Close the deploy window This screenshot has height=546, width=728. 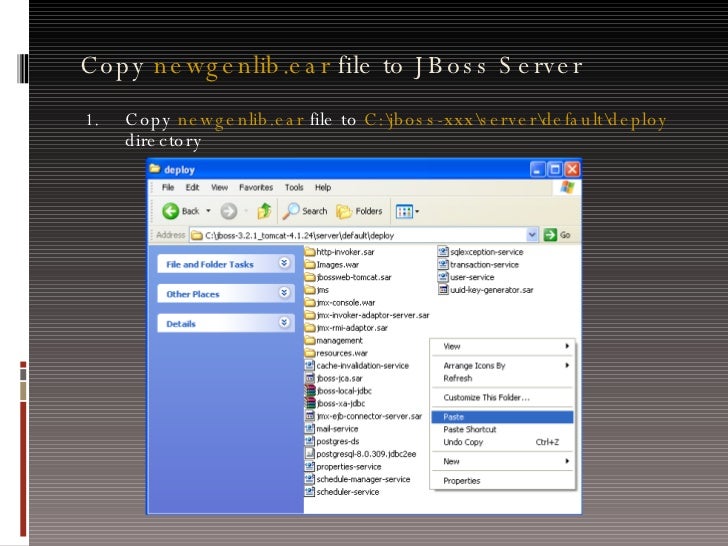tap(572, 169)
